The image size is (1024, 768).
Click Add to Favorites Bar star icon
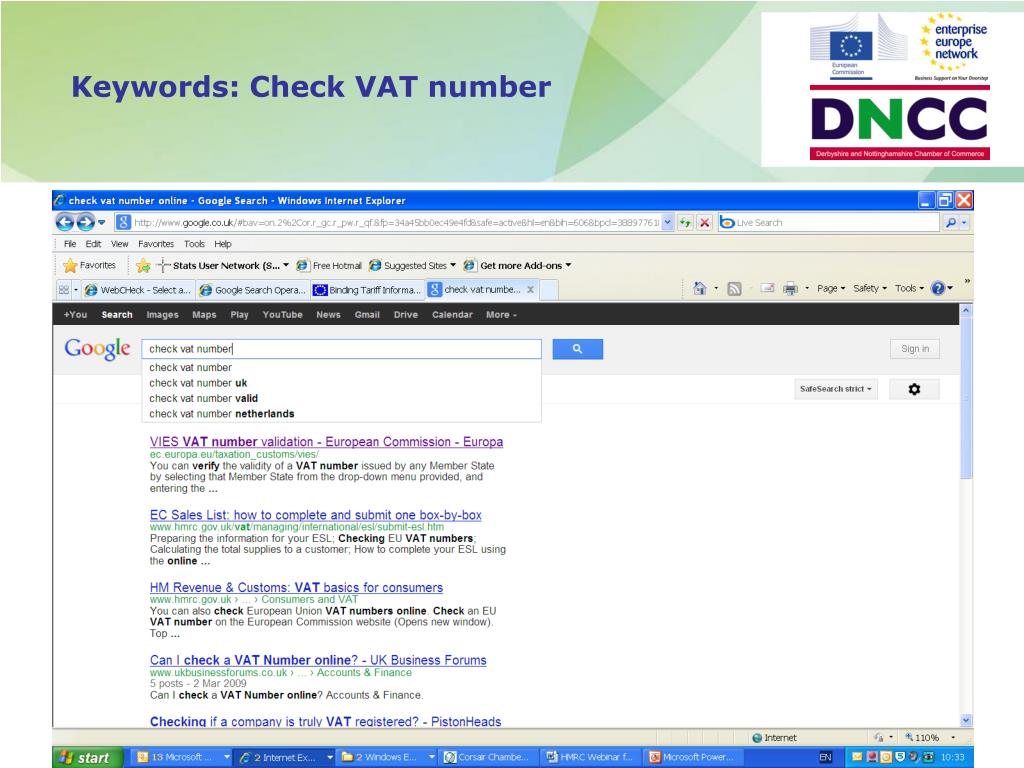(143, 265)
